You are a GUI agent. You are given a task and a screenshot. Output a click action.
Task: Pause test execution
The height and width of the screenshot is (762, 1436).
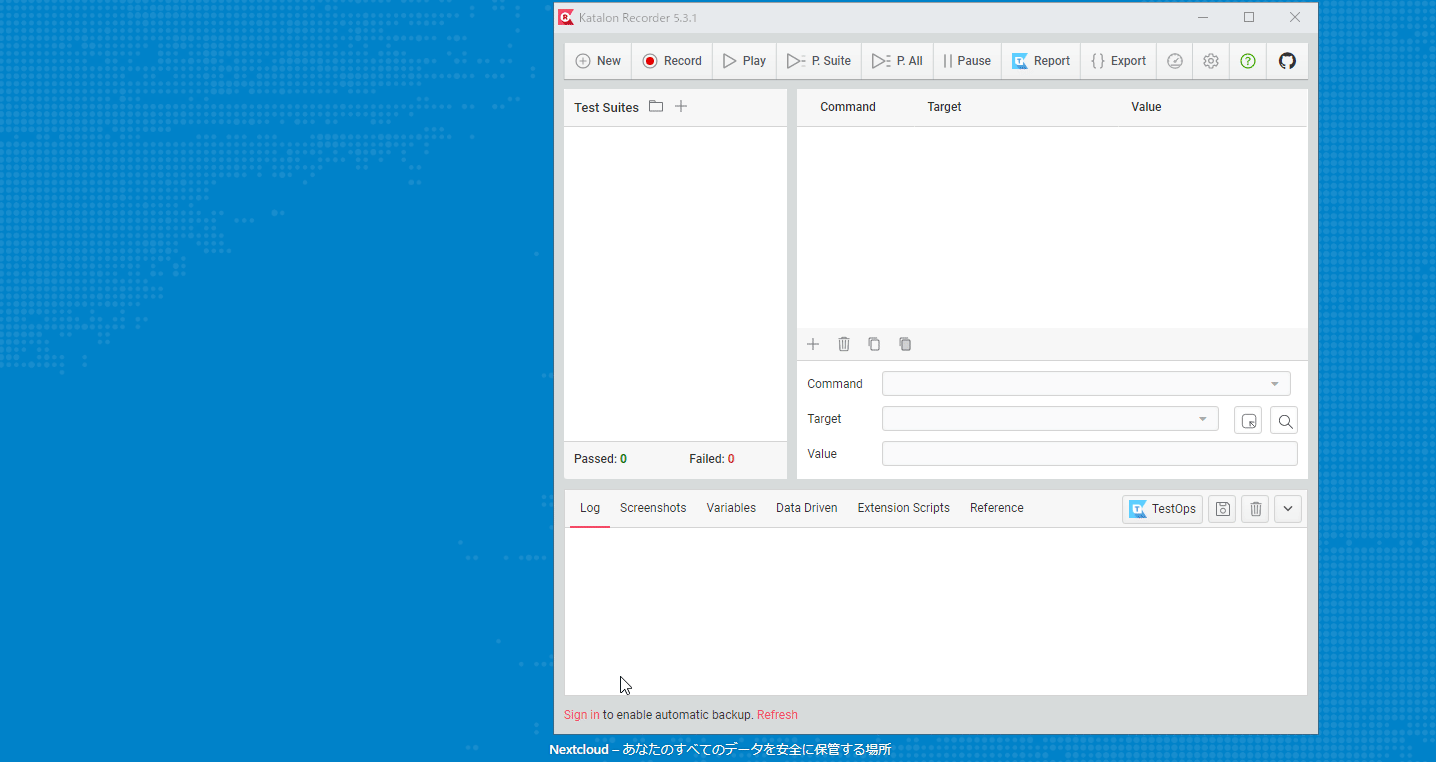[x=967, y=61]
